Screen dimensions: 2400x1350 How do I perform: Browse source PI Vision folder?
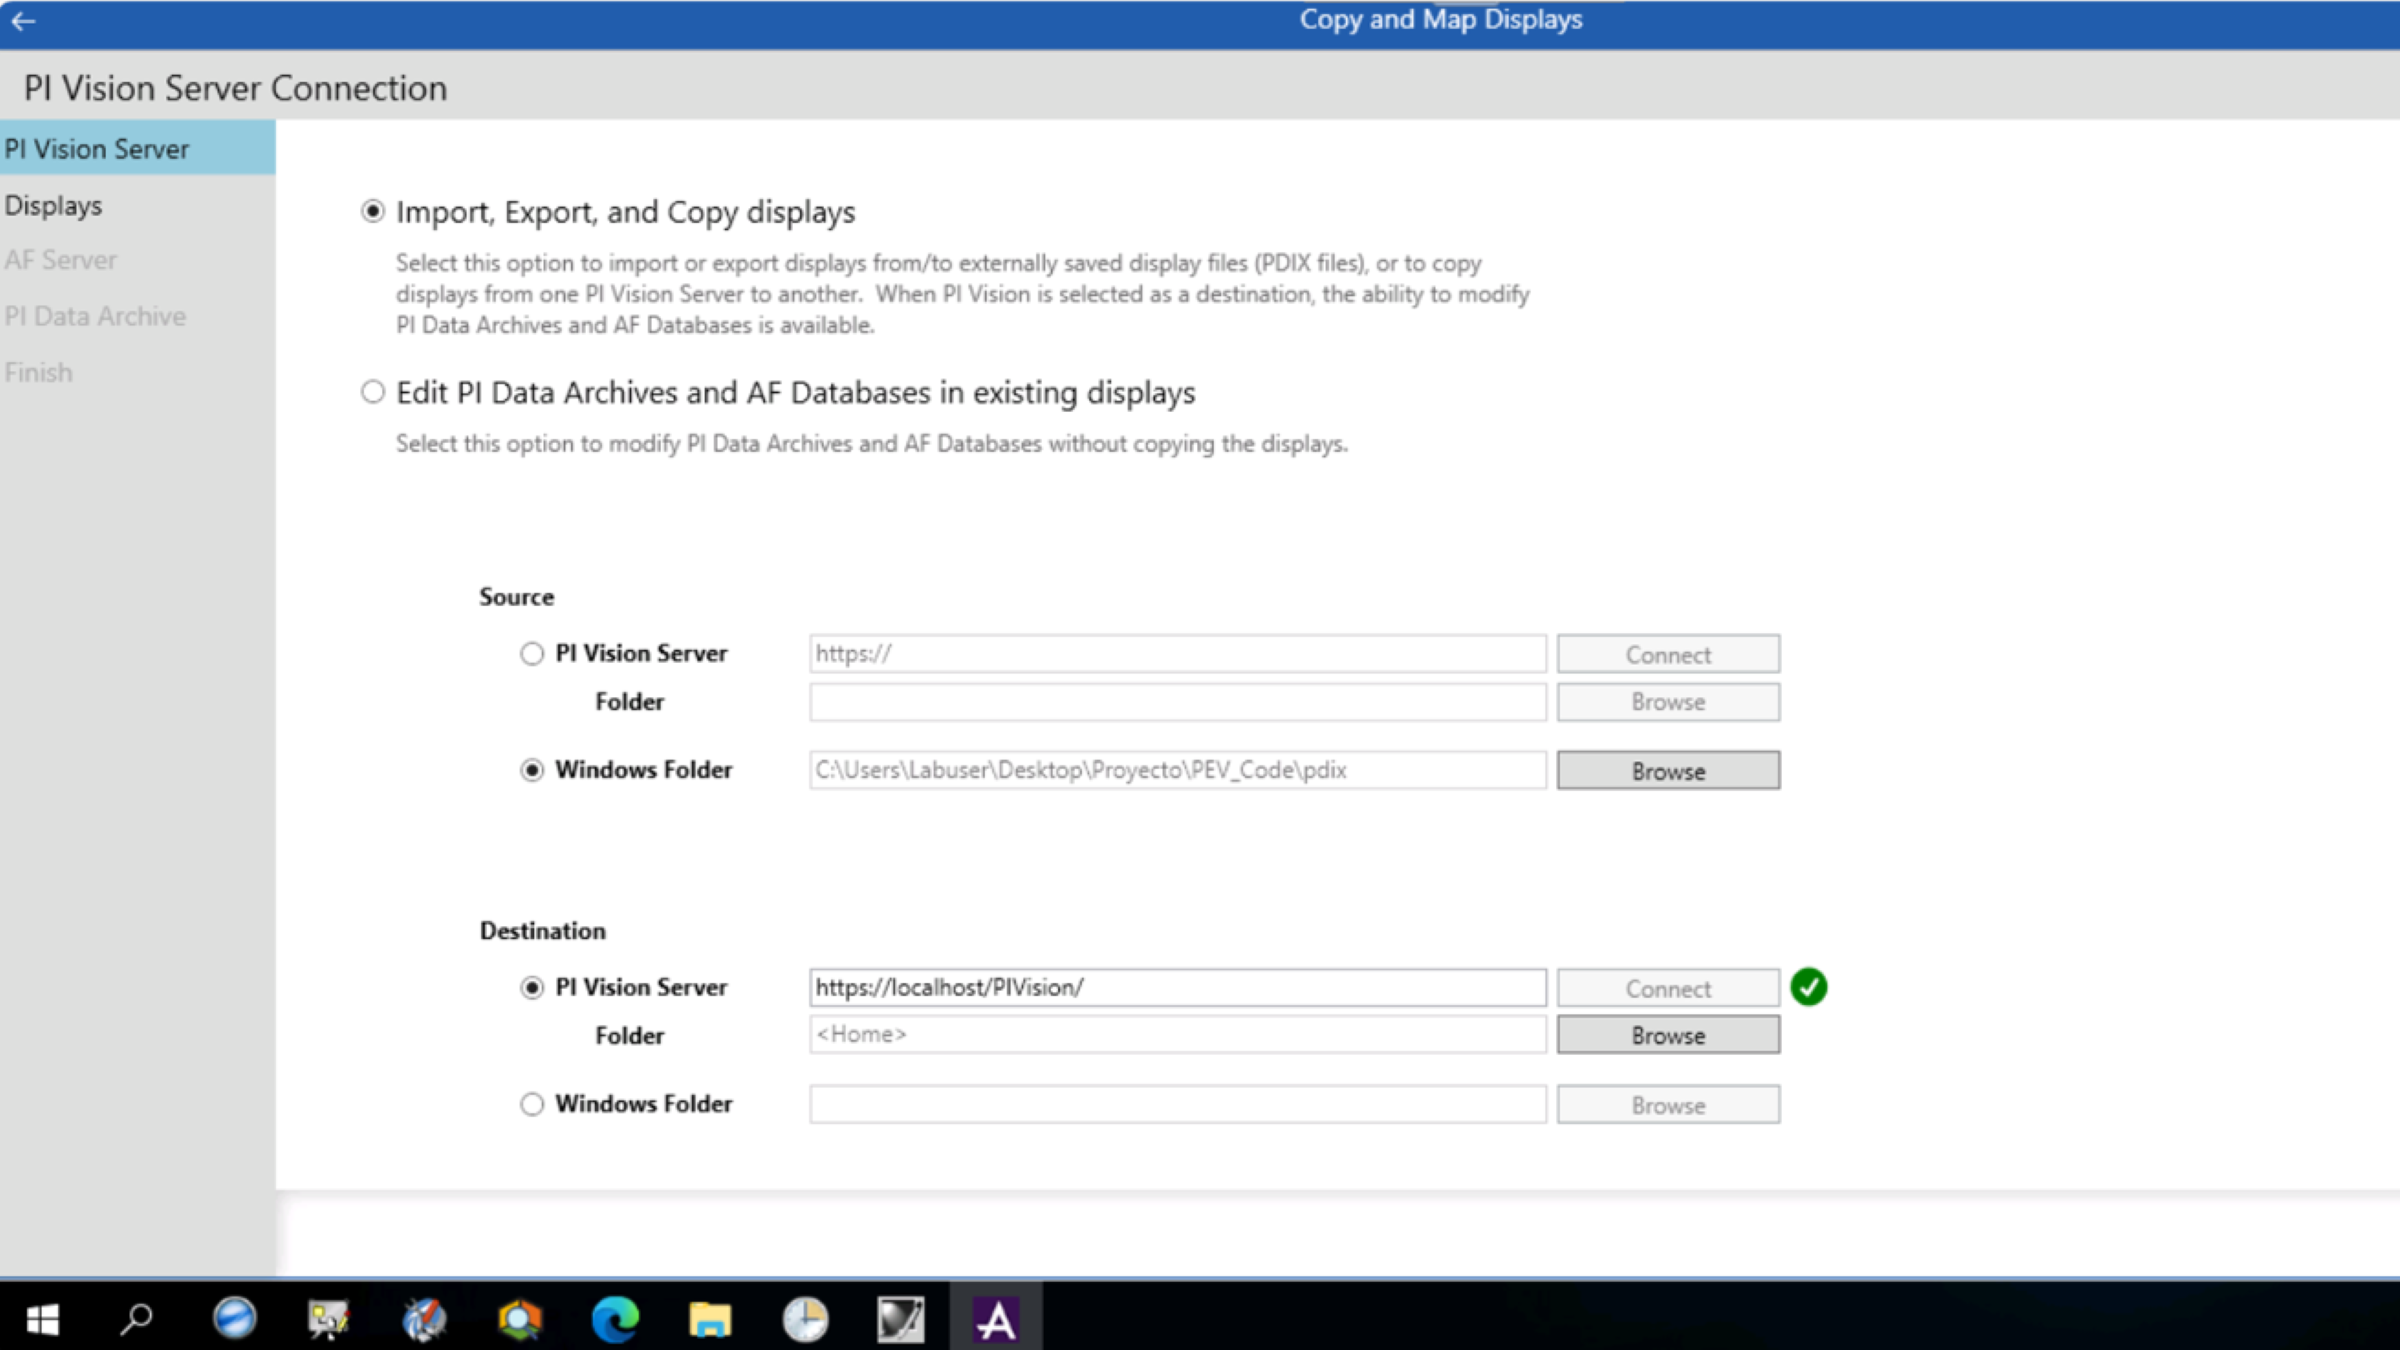tap(1668, 702)
